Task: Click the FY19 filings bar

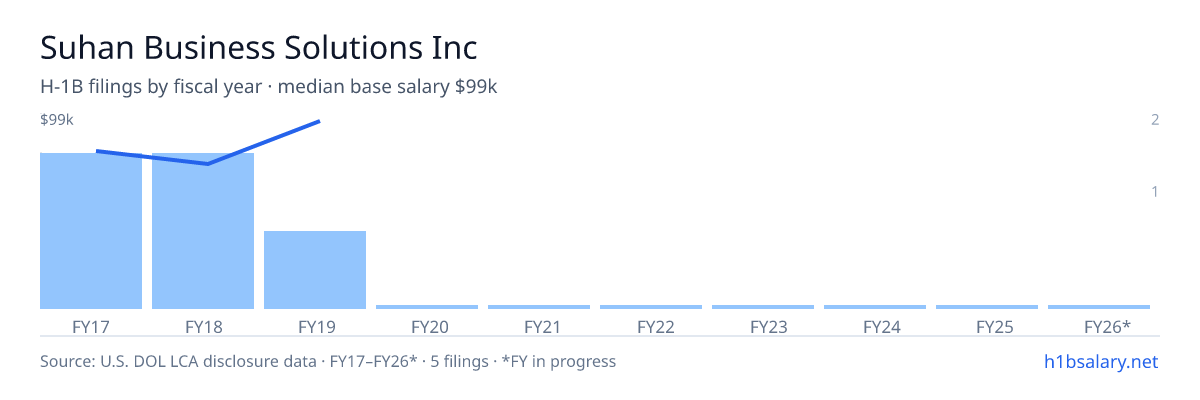Action: (315, 270)
